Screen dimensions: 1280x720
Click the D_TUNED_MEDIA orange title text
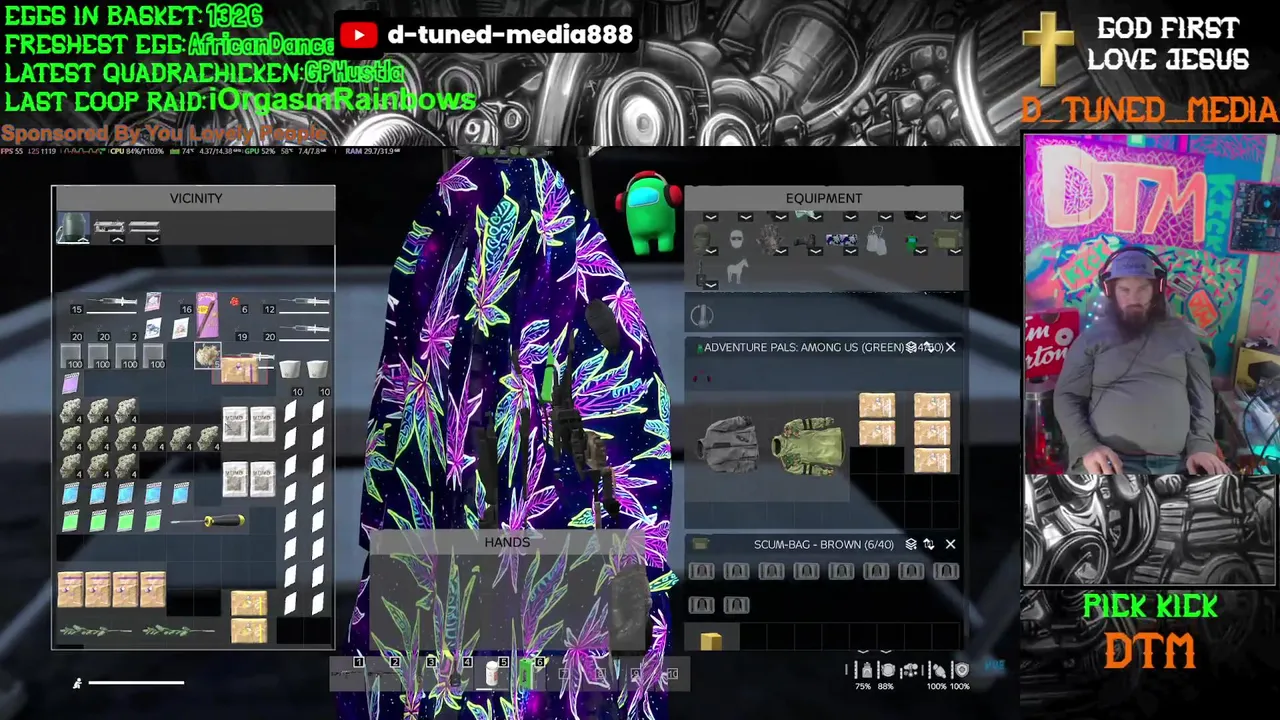[1149, 110]
